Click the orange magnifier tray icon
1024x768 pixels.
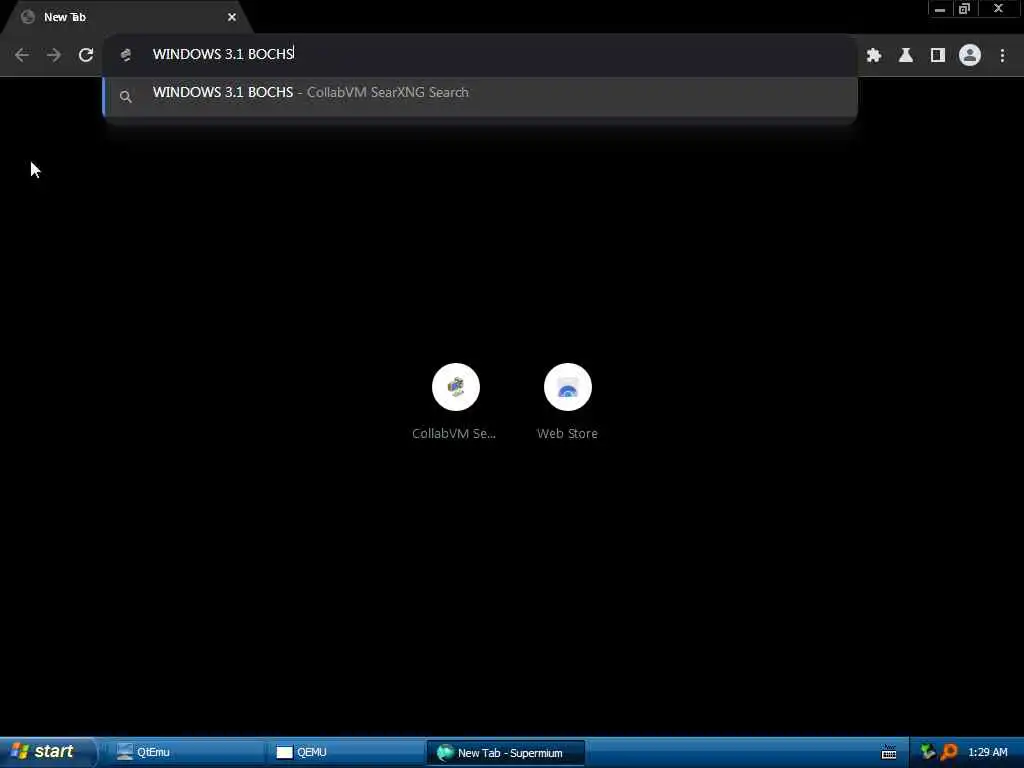coord(950,752)
